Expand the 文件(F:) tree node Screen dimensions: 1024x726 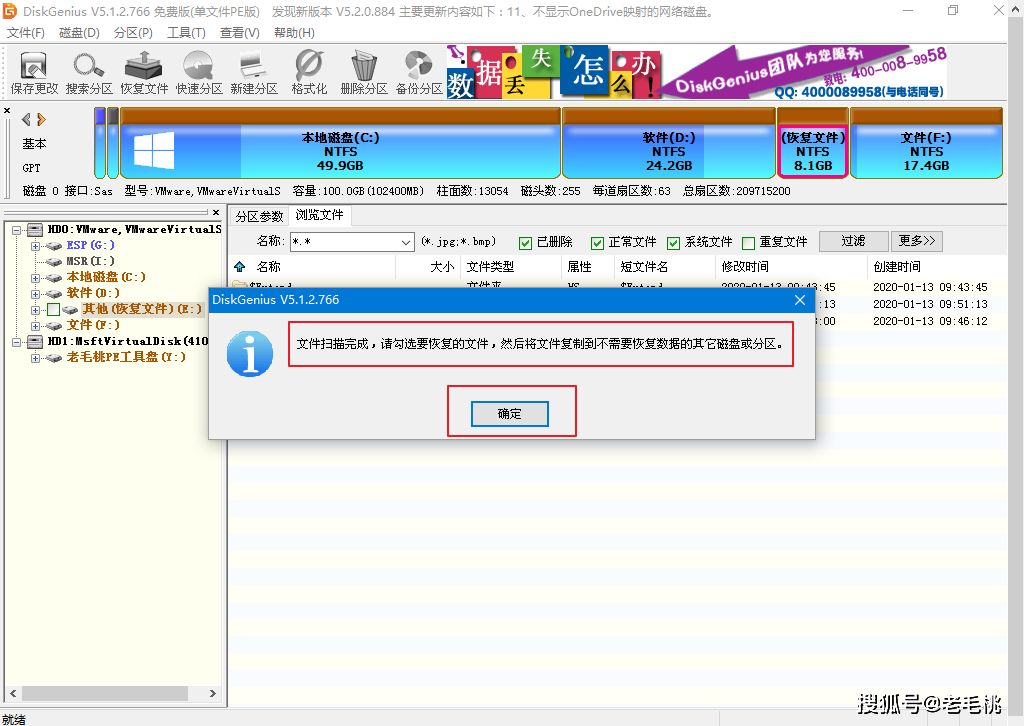click(35, 326)
